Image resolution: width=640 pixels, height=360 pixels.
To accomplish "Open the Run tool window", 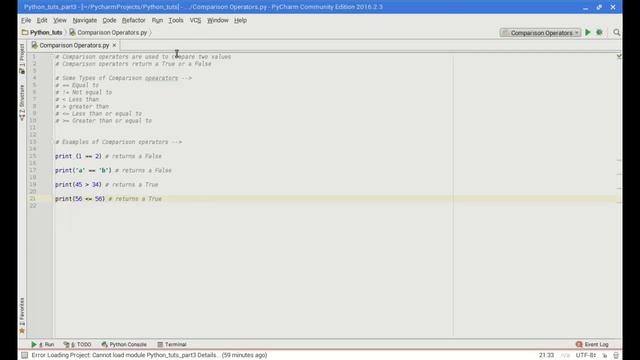I will click(43, 344).
